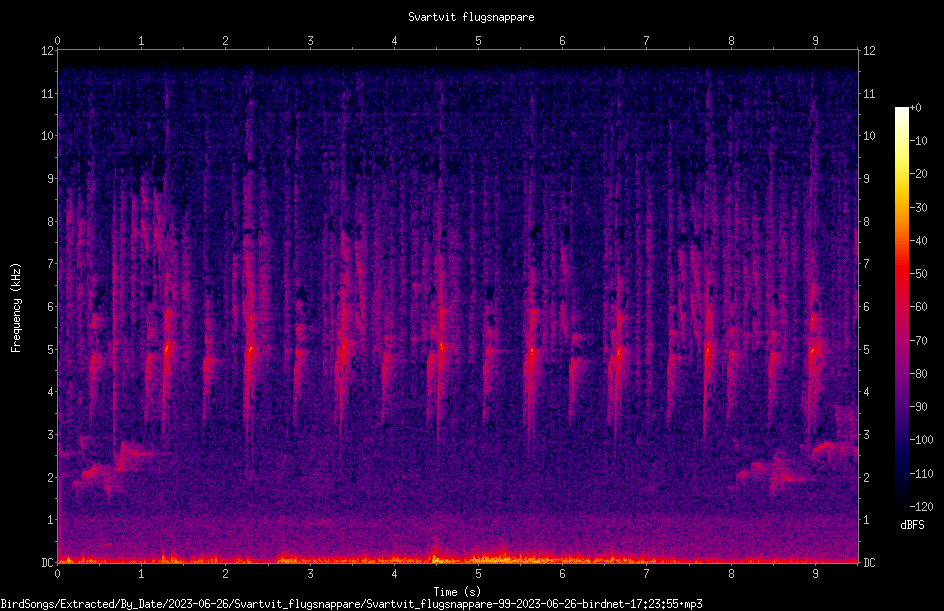Click the dBFS color scale bar
The image size is (944, 611).
pyautogui.click(x=901, y=307)
